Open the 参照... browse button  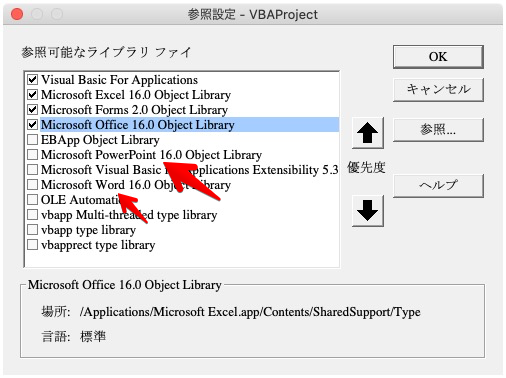438,130
